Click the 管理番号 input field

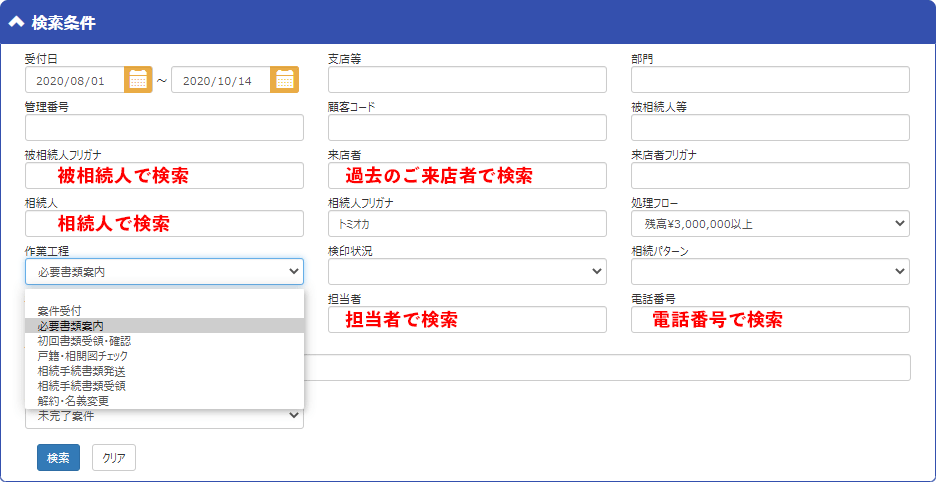tap(164, 128)
